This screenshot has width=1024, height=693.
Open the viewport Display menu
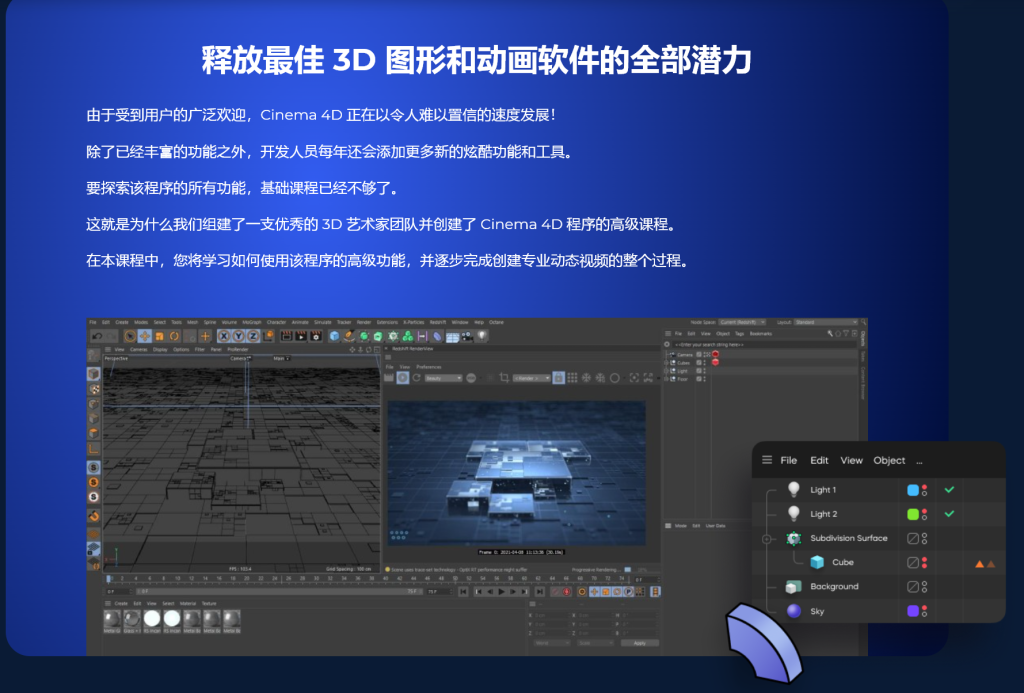click(x=160, y=349)
